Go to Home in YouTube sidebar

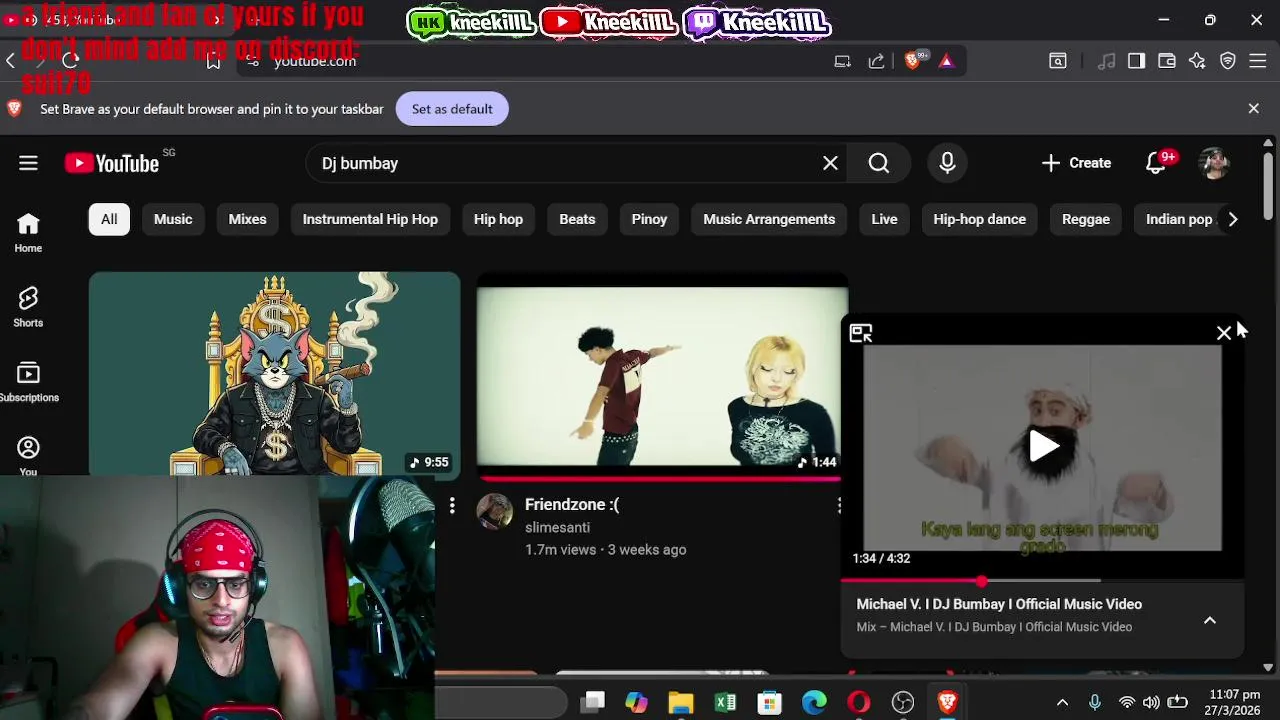[28, 233]
